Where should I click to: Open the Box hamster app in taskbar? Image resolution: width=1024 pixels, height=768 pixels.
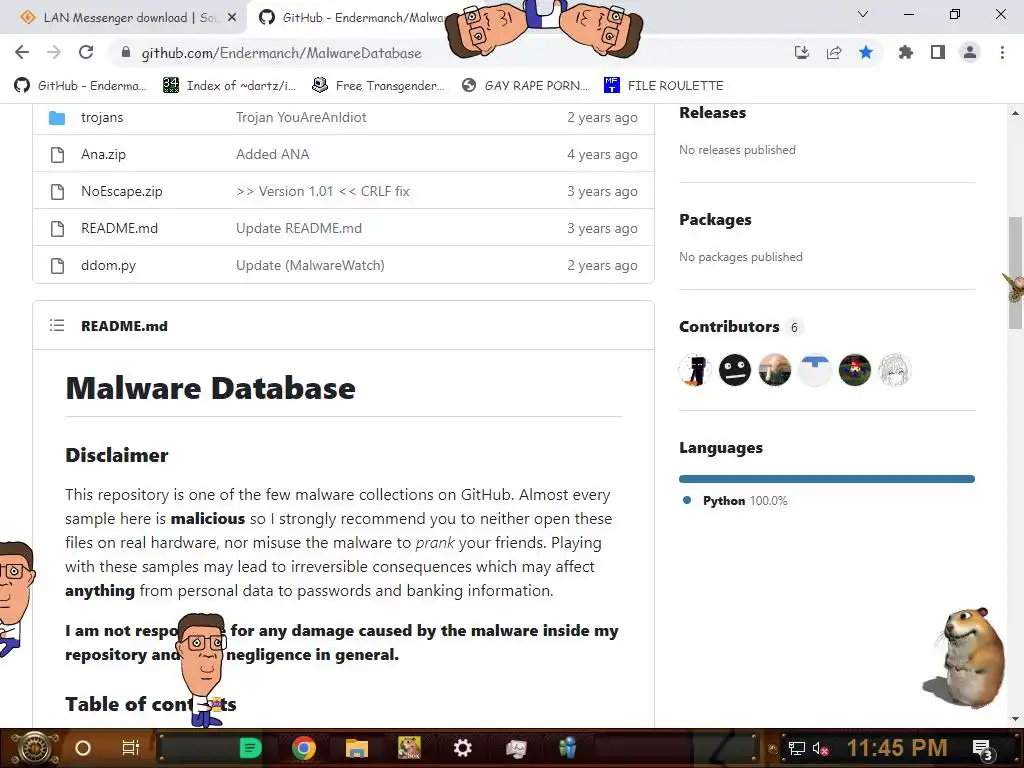[409, 748]
